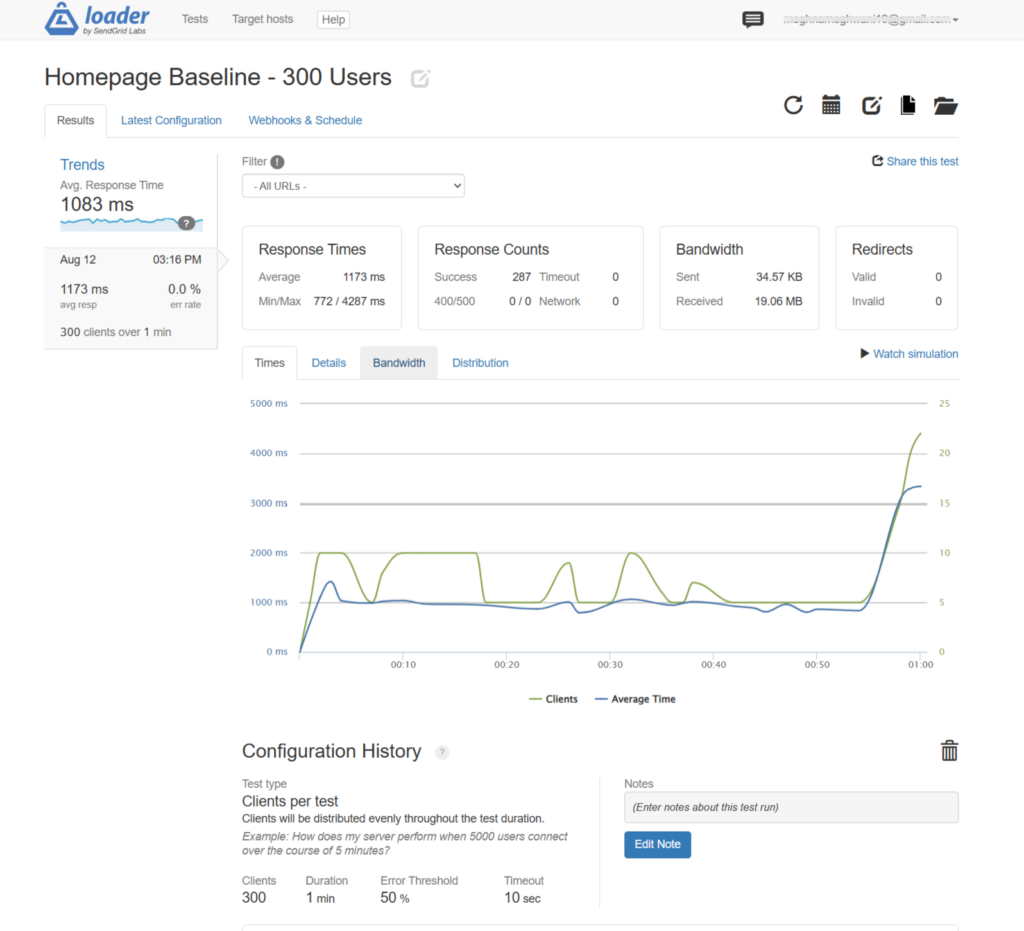1024x931 pixels.
Task: Open the Tests menu
Action: pos(195,19)
